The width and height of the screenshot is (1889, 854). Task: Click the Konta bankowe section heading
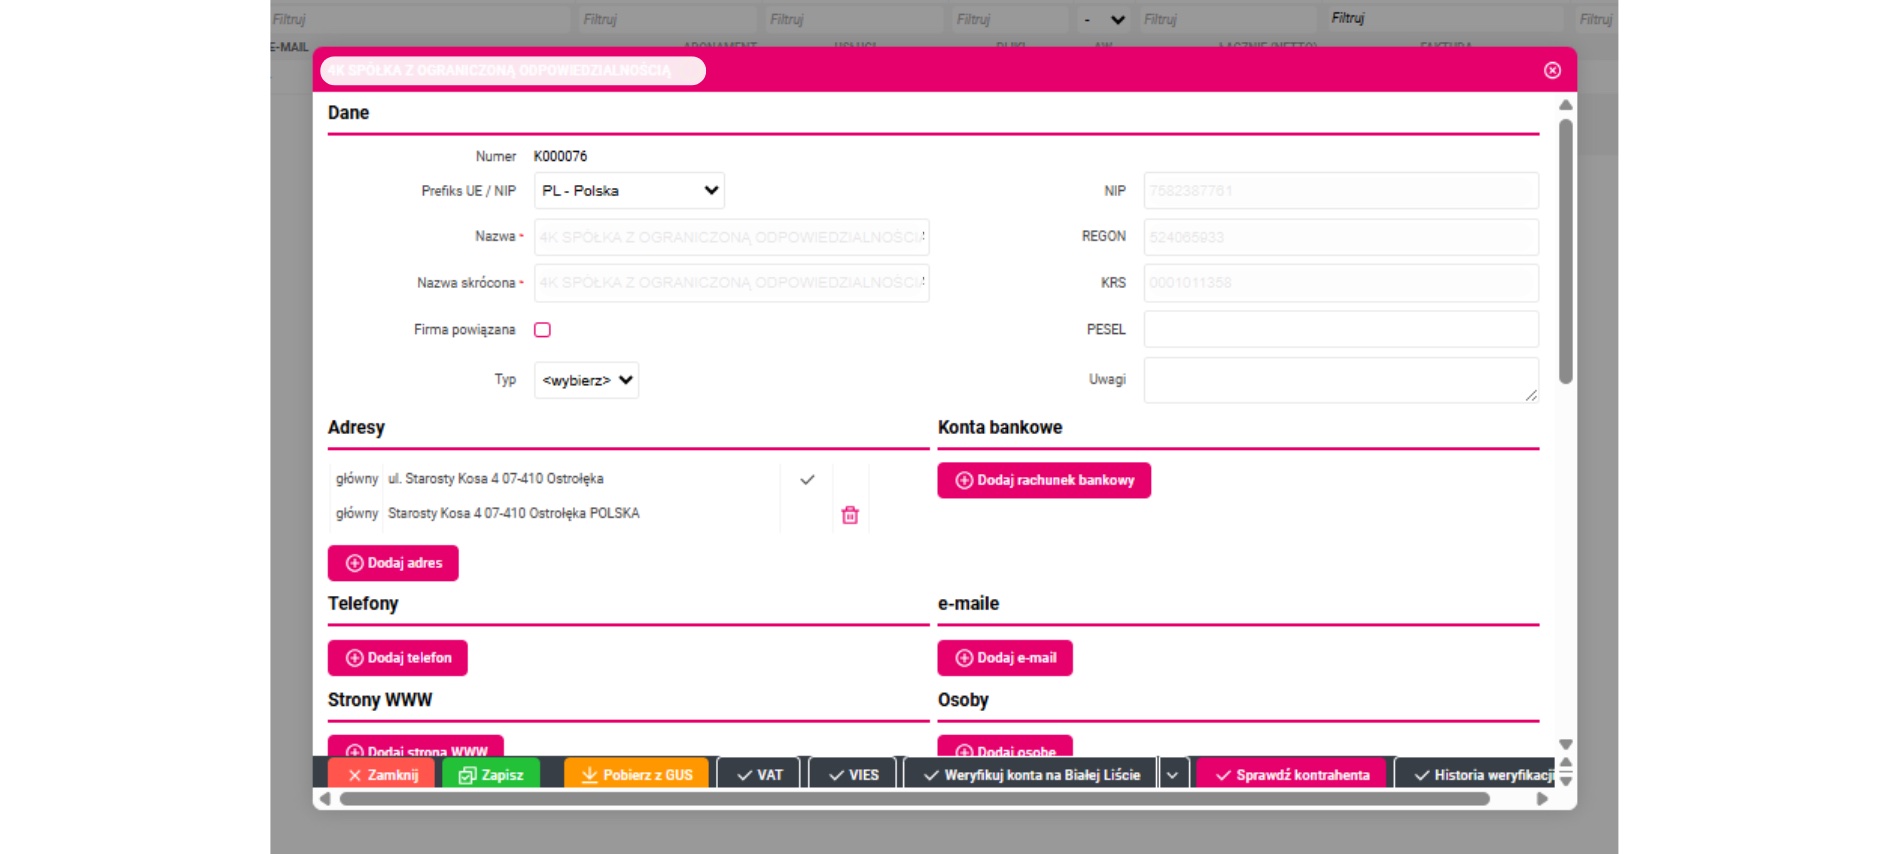tap(1000, 428)
